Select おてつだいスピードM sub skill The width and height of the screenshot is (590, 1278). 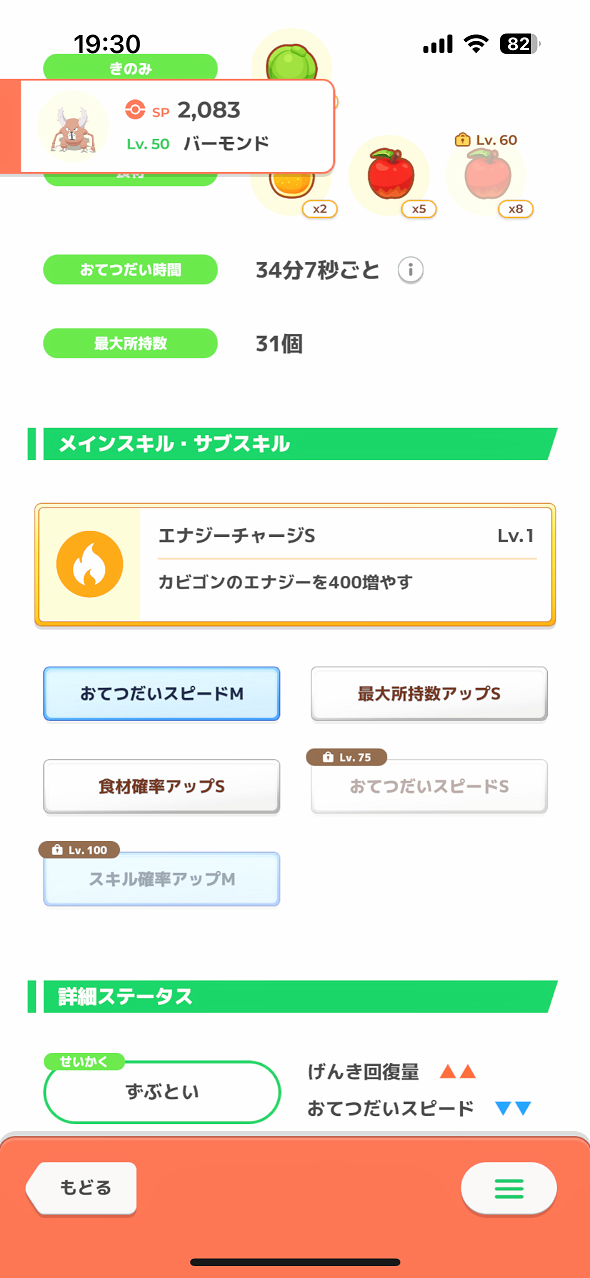click(161, 693)
